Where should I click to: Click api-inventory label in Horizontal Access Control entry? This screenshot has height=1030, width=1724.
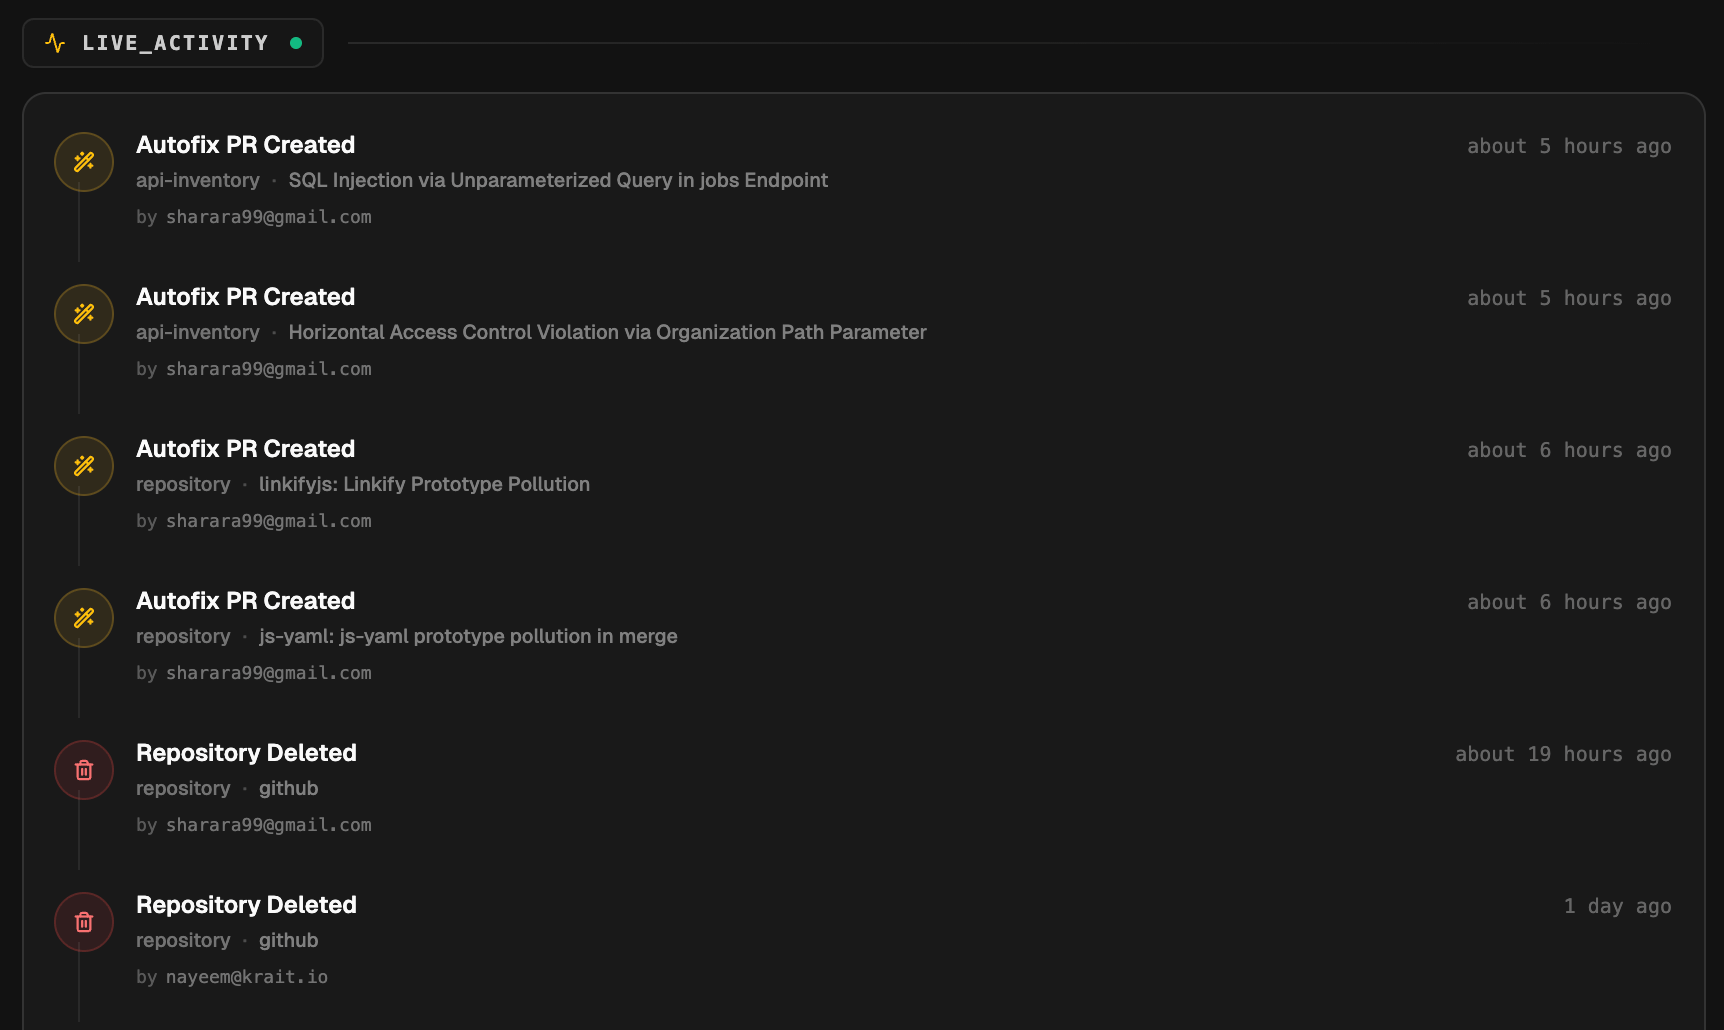coord(198,332)
